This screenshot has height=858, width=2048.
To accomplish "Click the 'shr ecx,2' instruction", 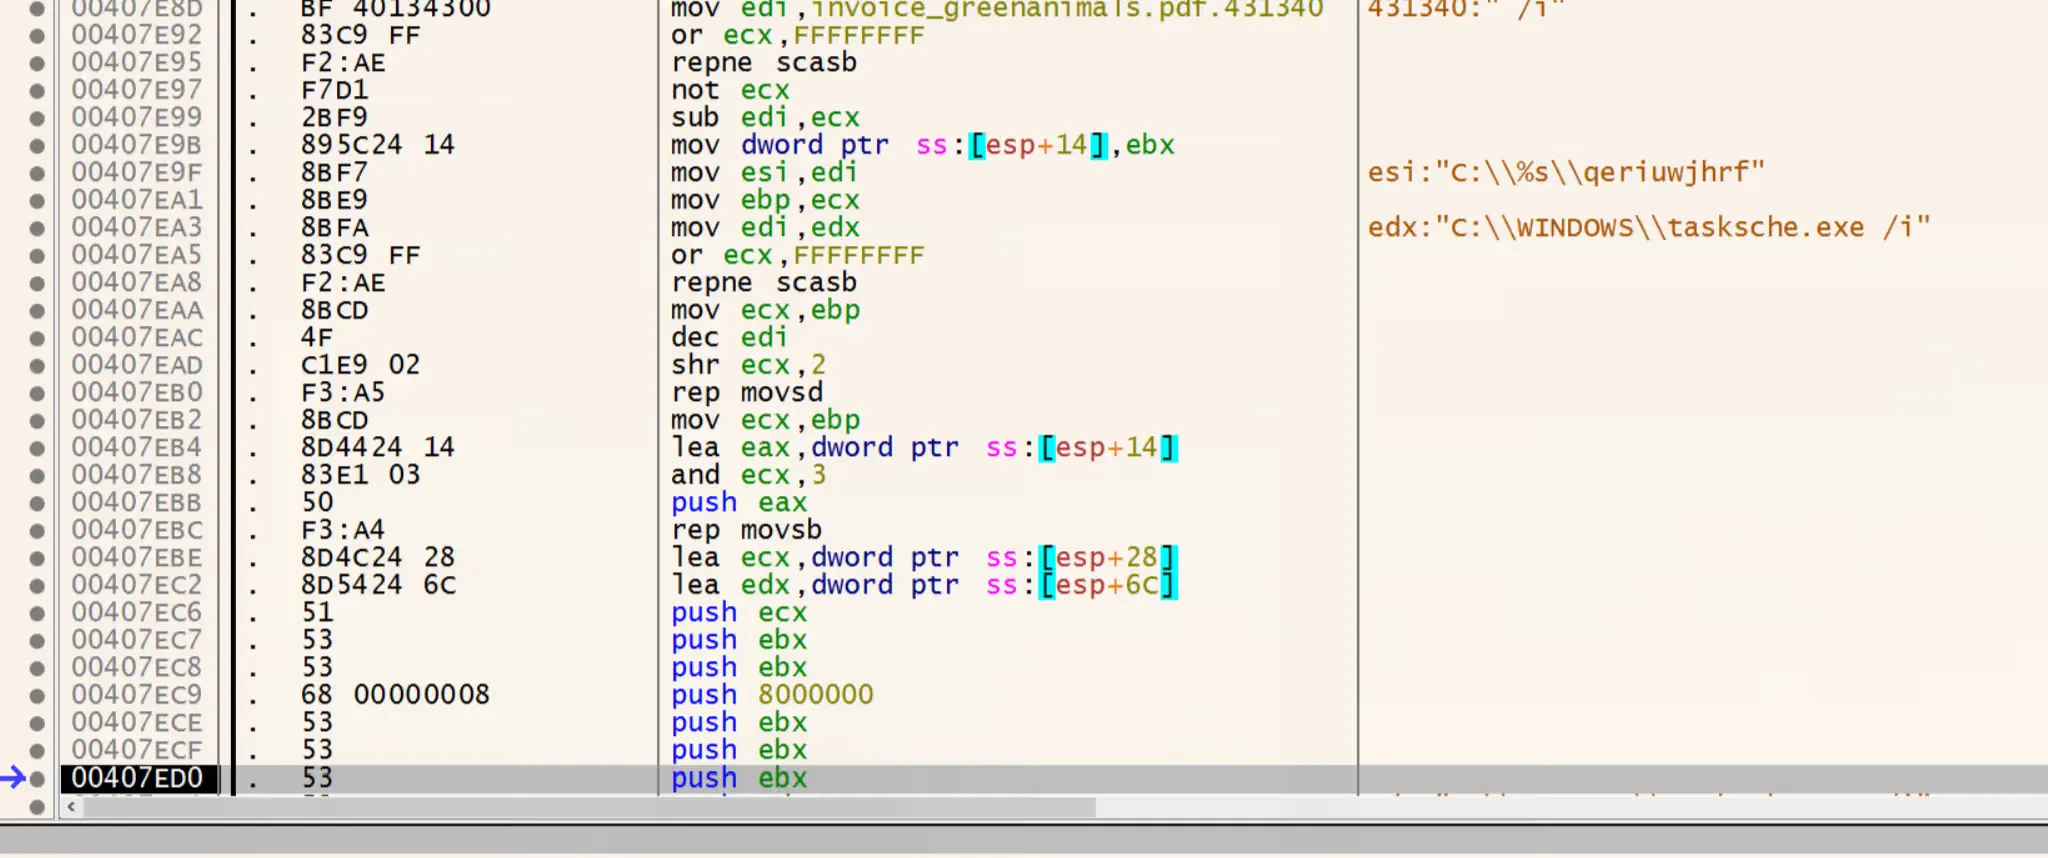I will tap(748, 365).
